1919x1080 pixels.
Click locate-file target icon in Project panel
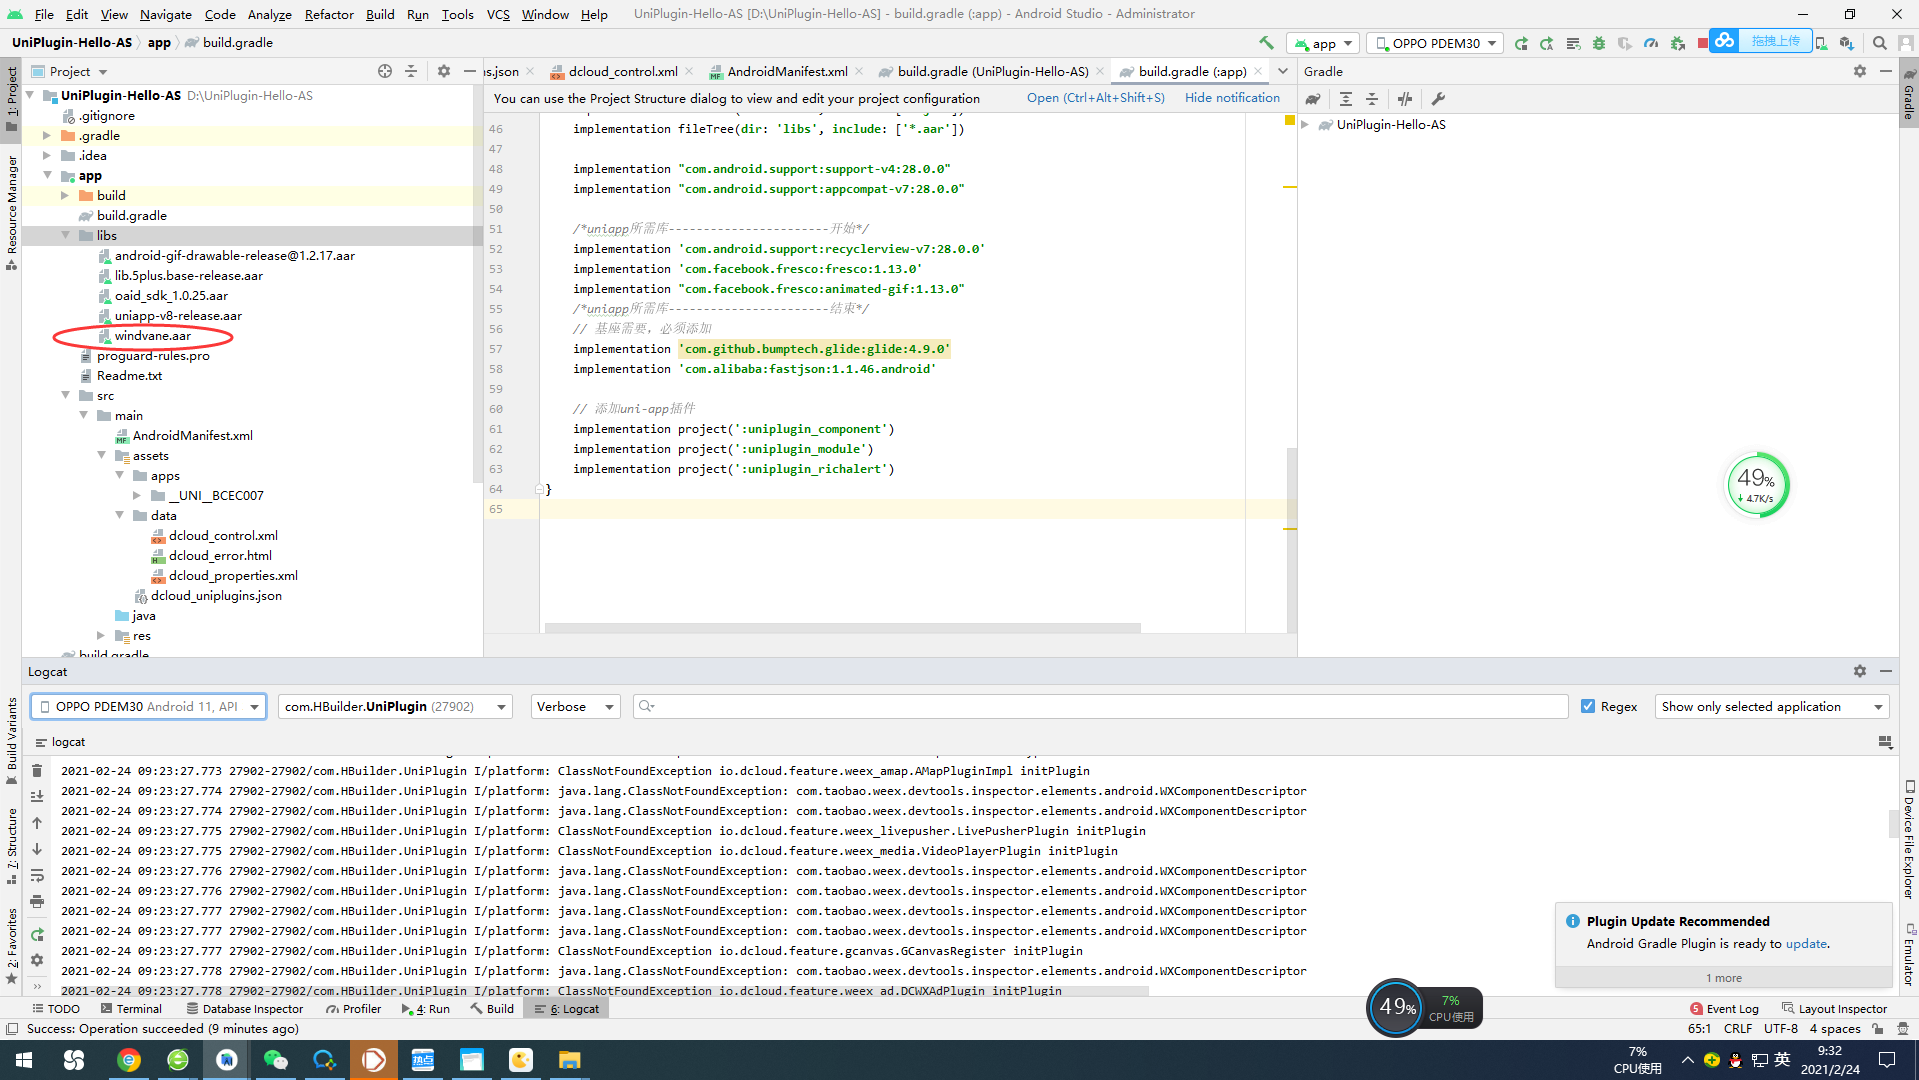coord(385,71)
